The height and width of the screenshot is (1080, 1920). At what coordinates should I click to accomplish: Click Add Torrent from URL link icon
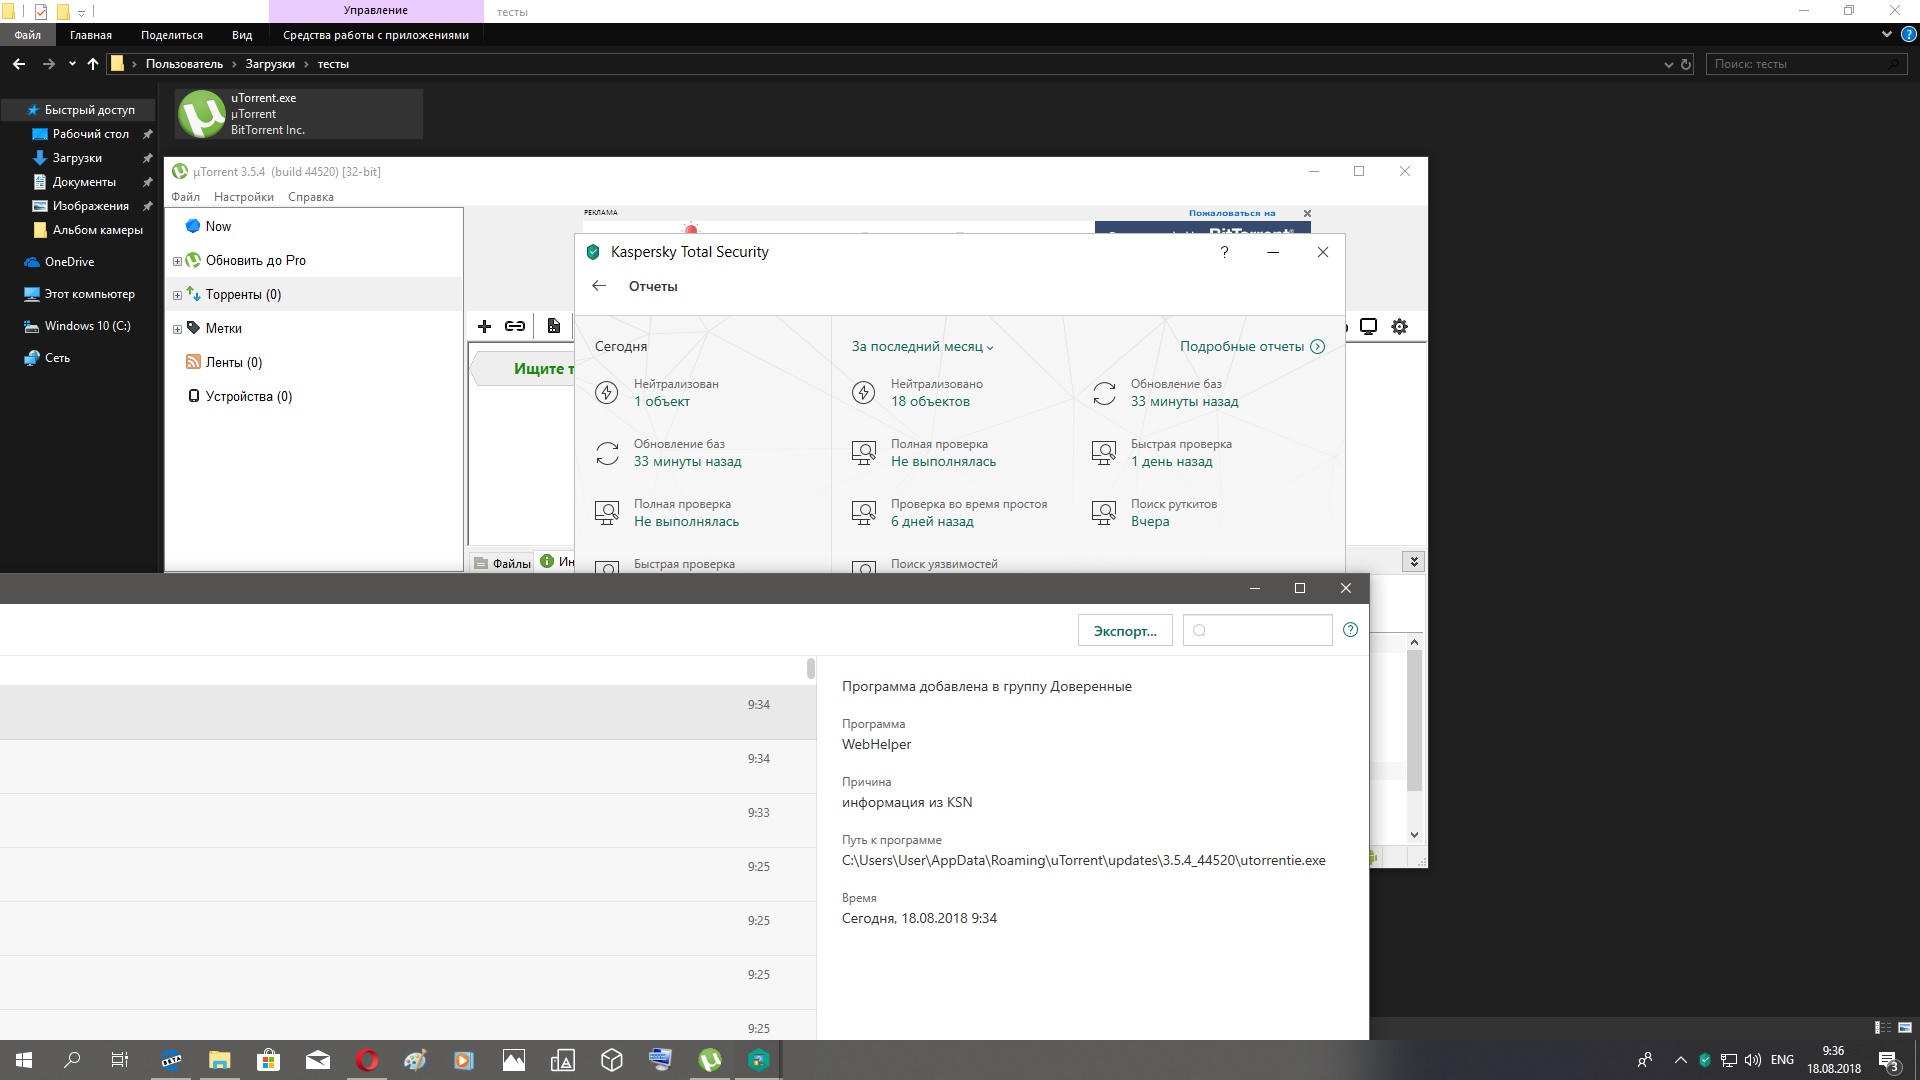click(515, 326)
